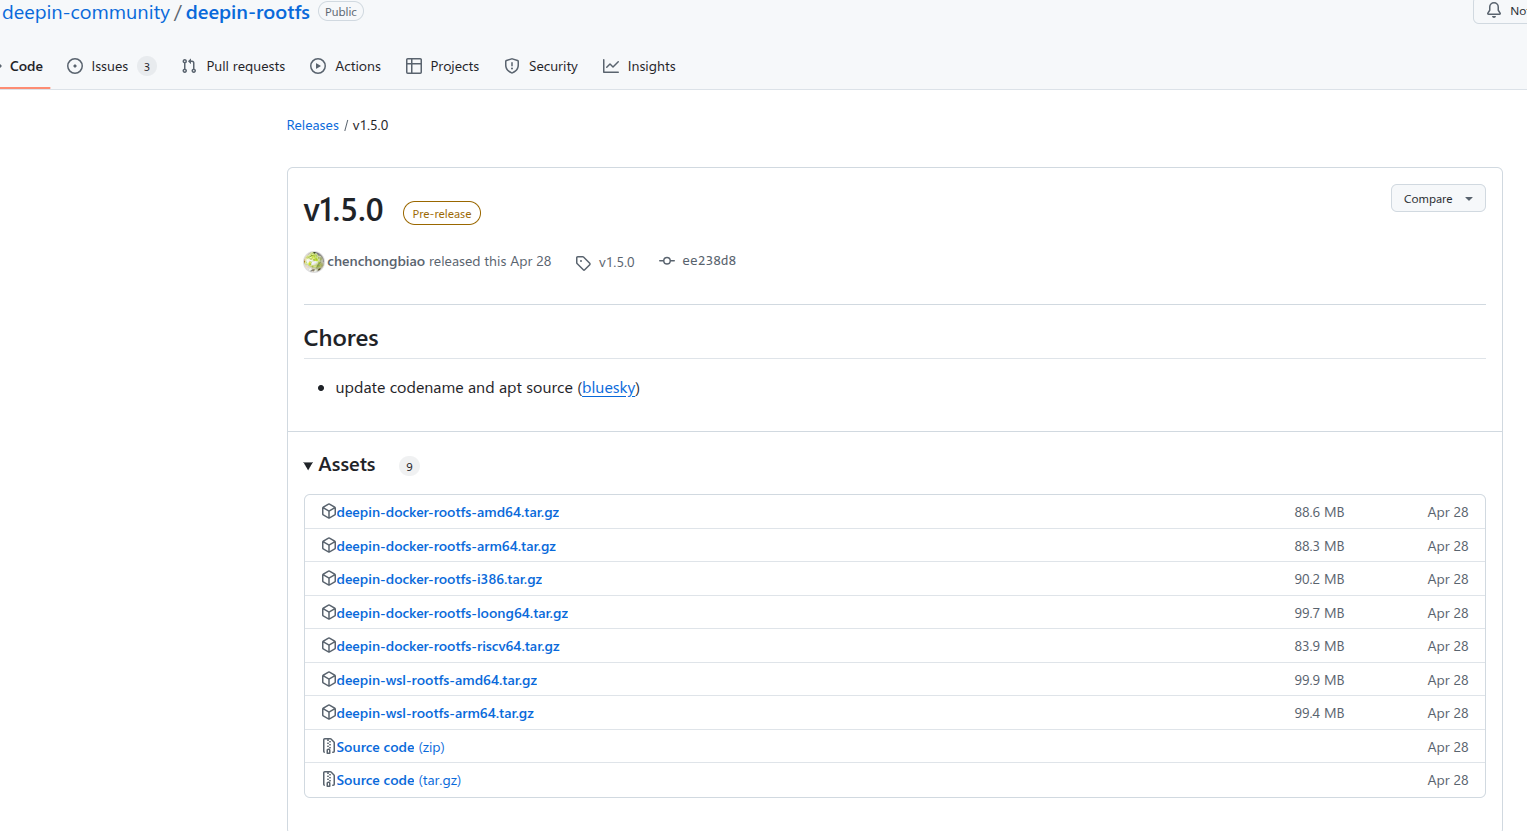Open the Code tab
This screenshot has height=831, width=1527.
coord(25,66)
